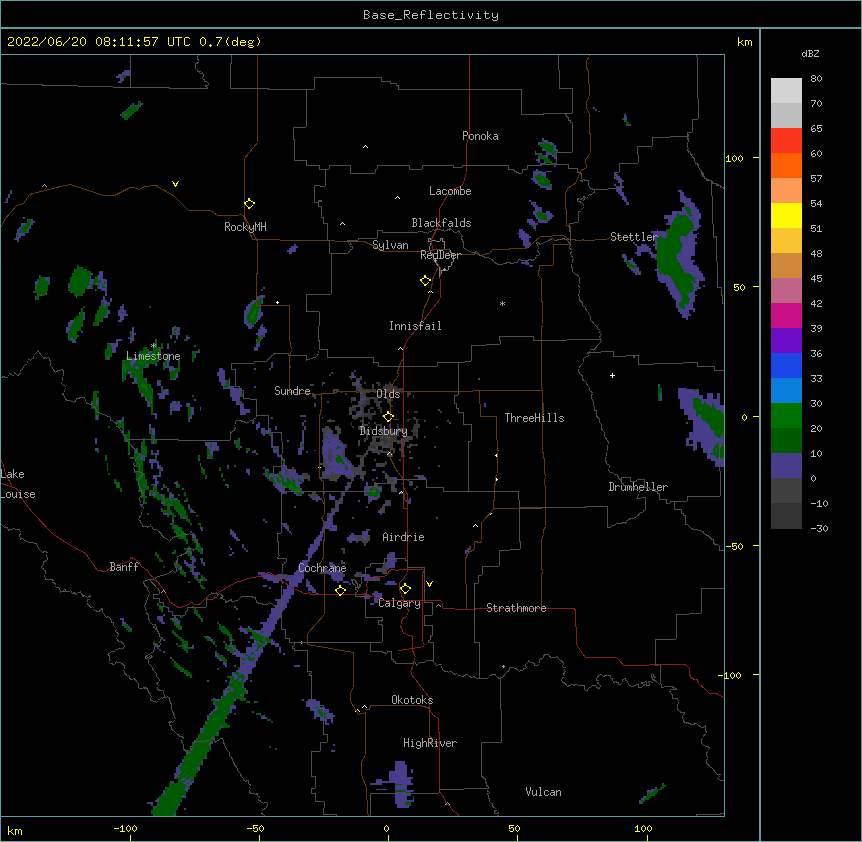Pick the red 65 dBZ legend swatch
The width and height of the screenshot is (862, 842).
click(x=786, y=141)
